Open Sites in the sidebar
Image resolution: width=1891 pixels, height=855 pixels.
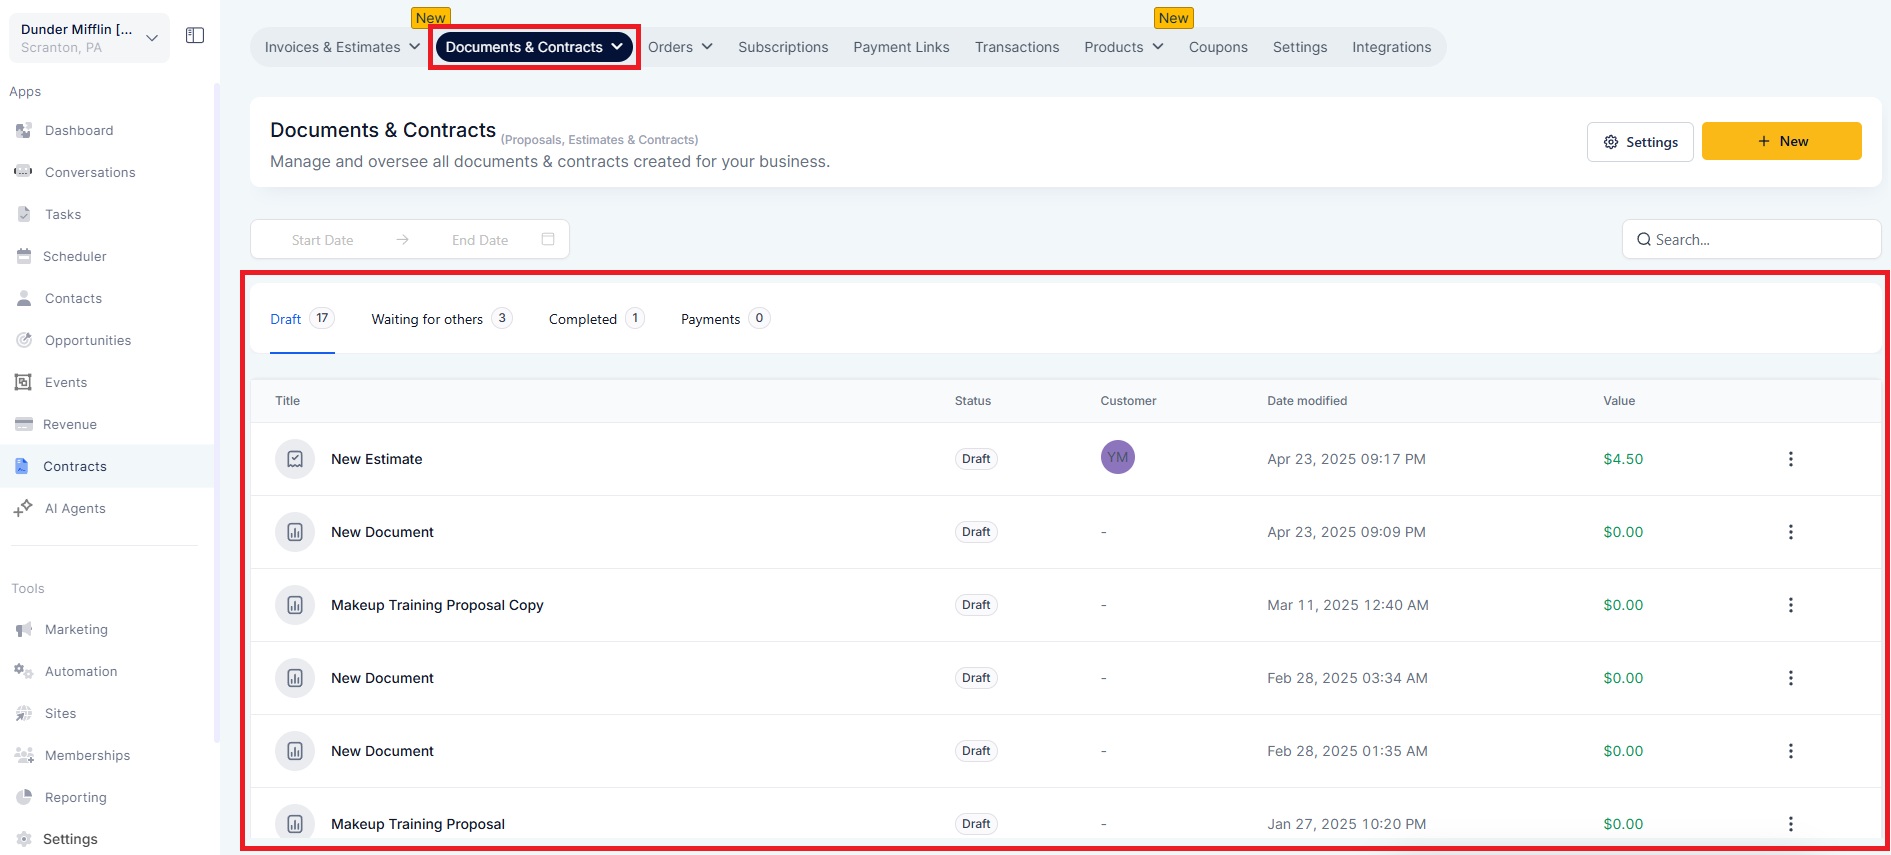click(x=60, y=713)
